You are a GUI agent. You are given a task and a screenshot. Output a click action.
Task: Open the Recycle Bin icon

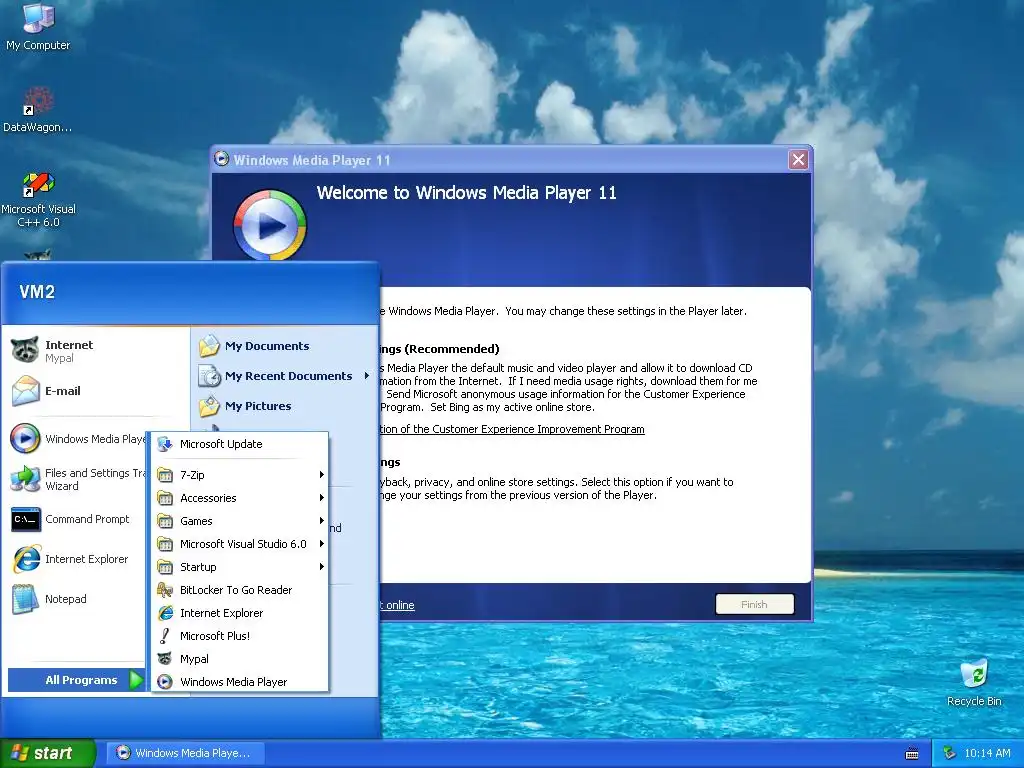974,674
